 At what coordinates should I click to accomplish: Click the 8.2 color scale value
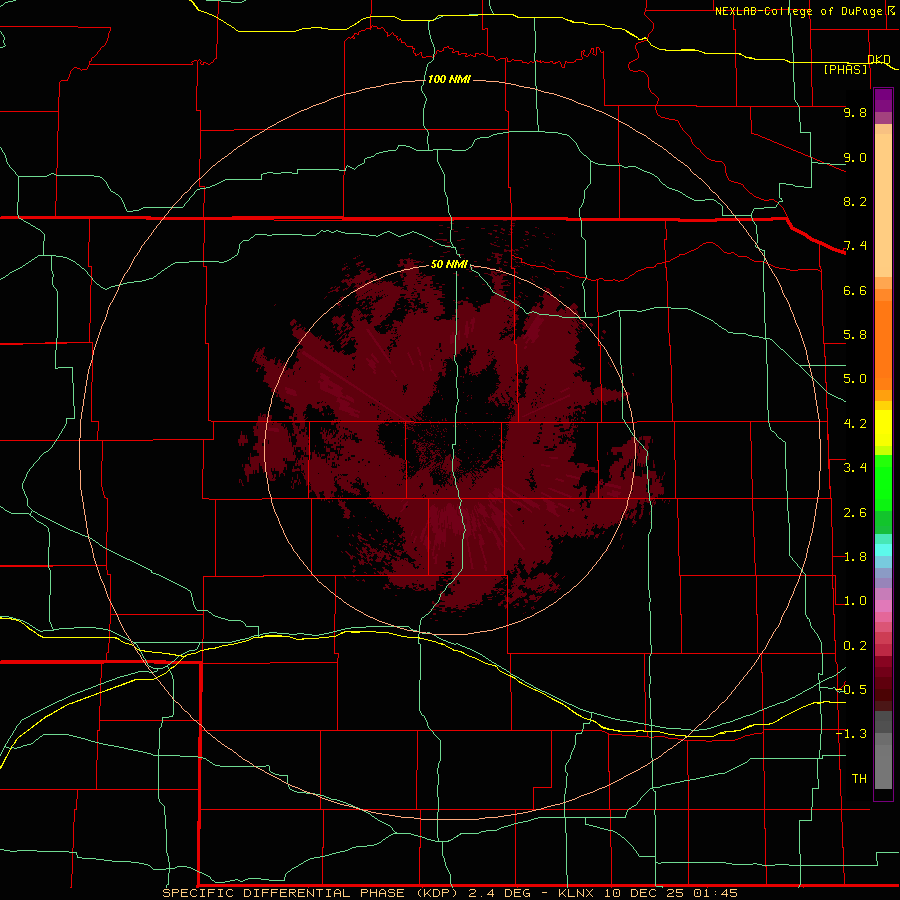[855, 201]
